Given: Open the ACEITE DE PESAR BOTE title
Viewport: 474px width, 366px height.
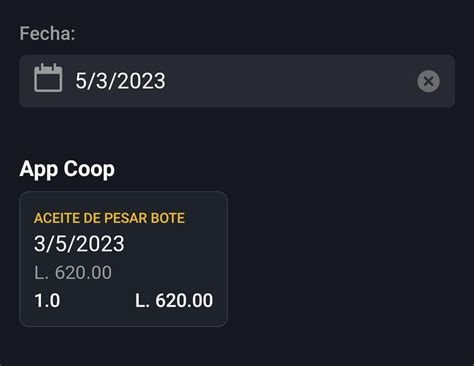Looking at the screenshot, I should (x=109, y=218).
